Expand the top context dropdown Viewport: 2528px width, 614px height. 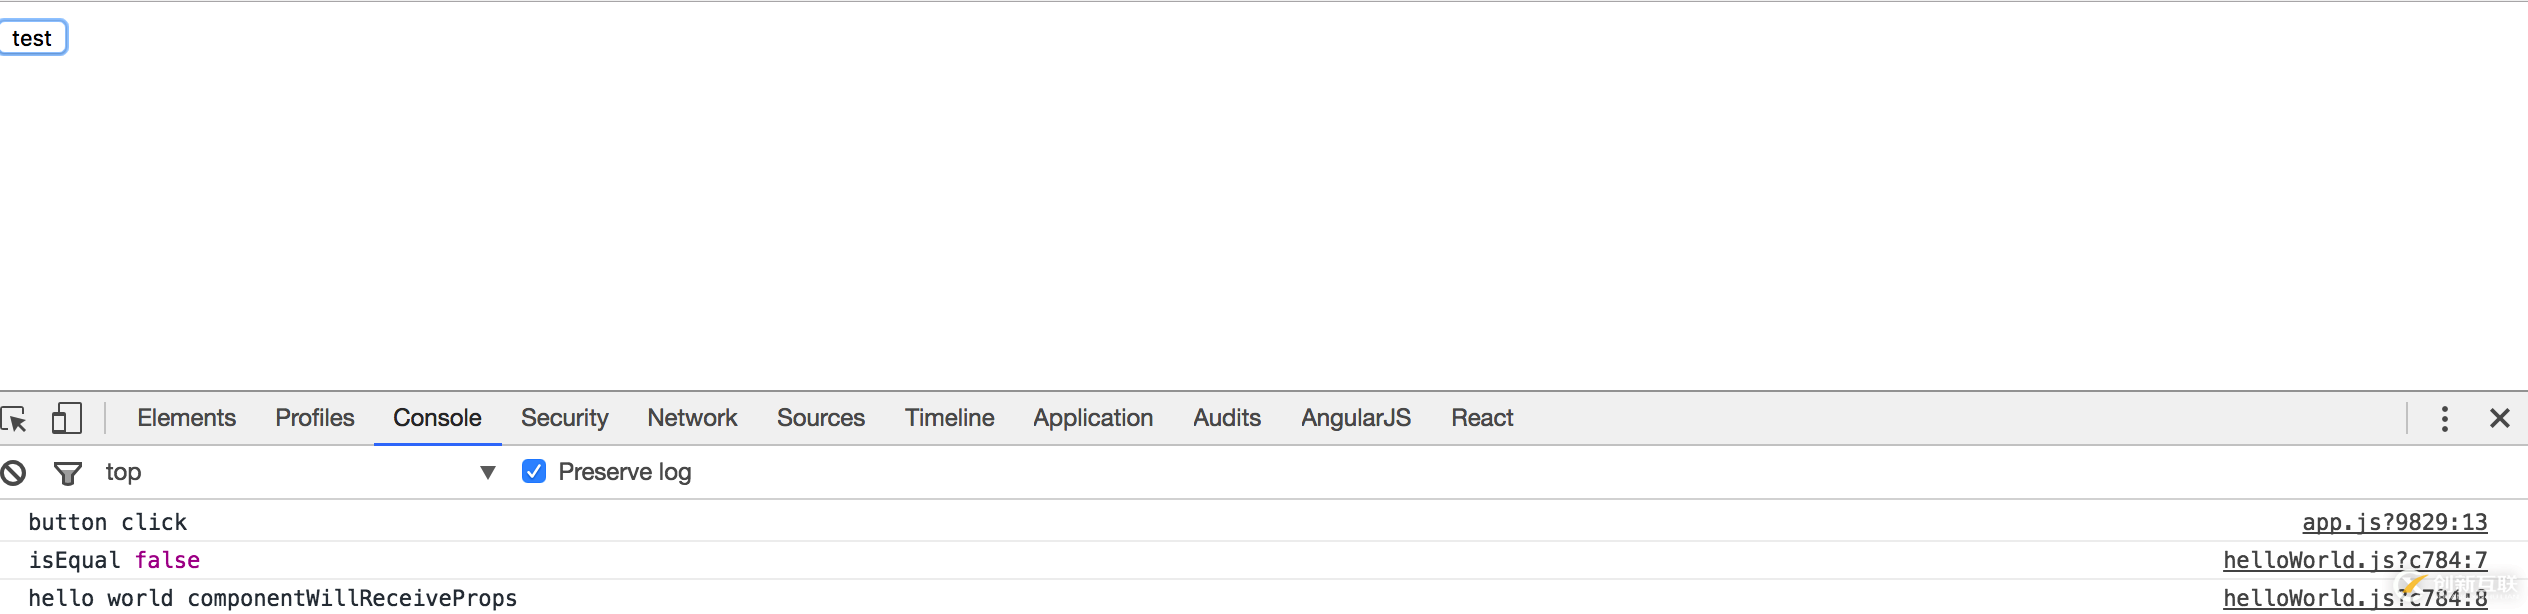(x=300, y=472)
